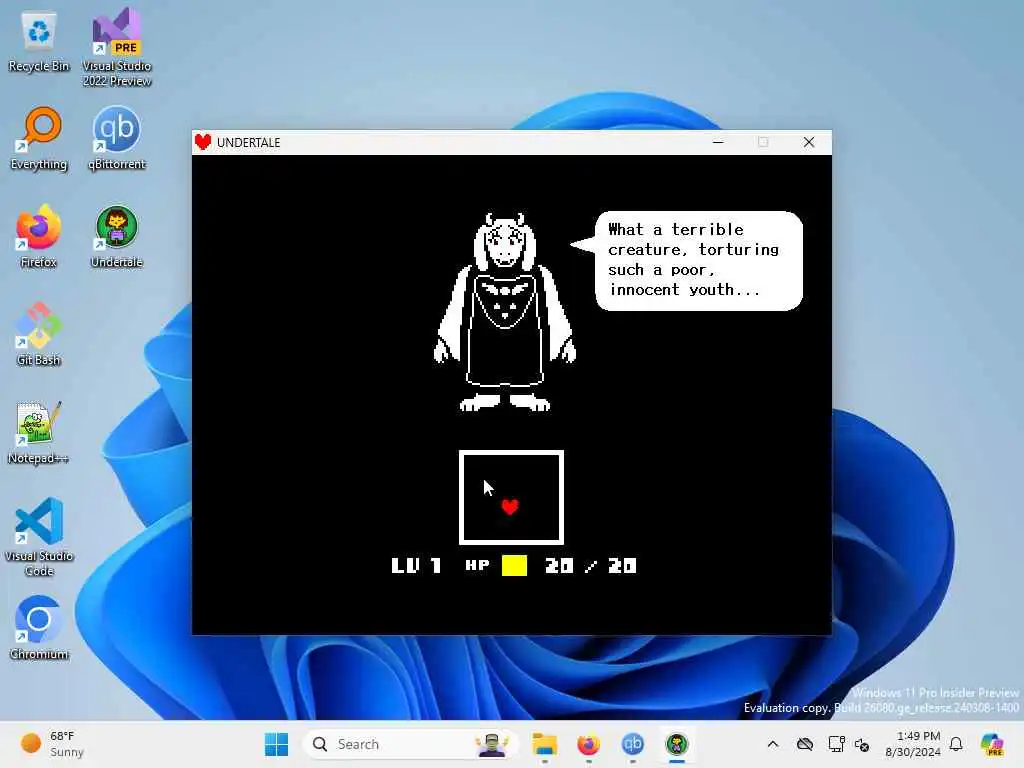Screen dimensions: 1024x768
Task: Click the Toriel character sprite
Action: click(505, 312)
